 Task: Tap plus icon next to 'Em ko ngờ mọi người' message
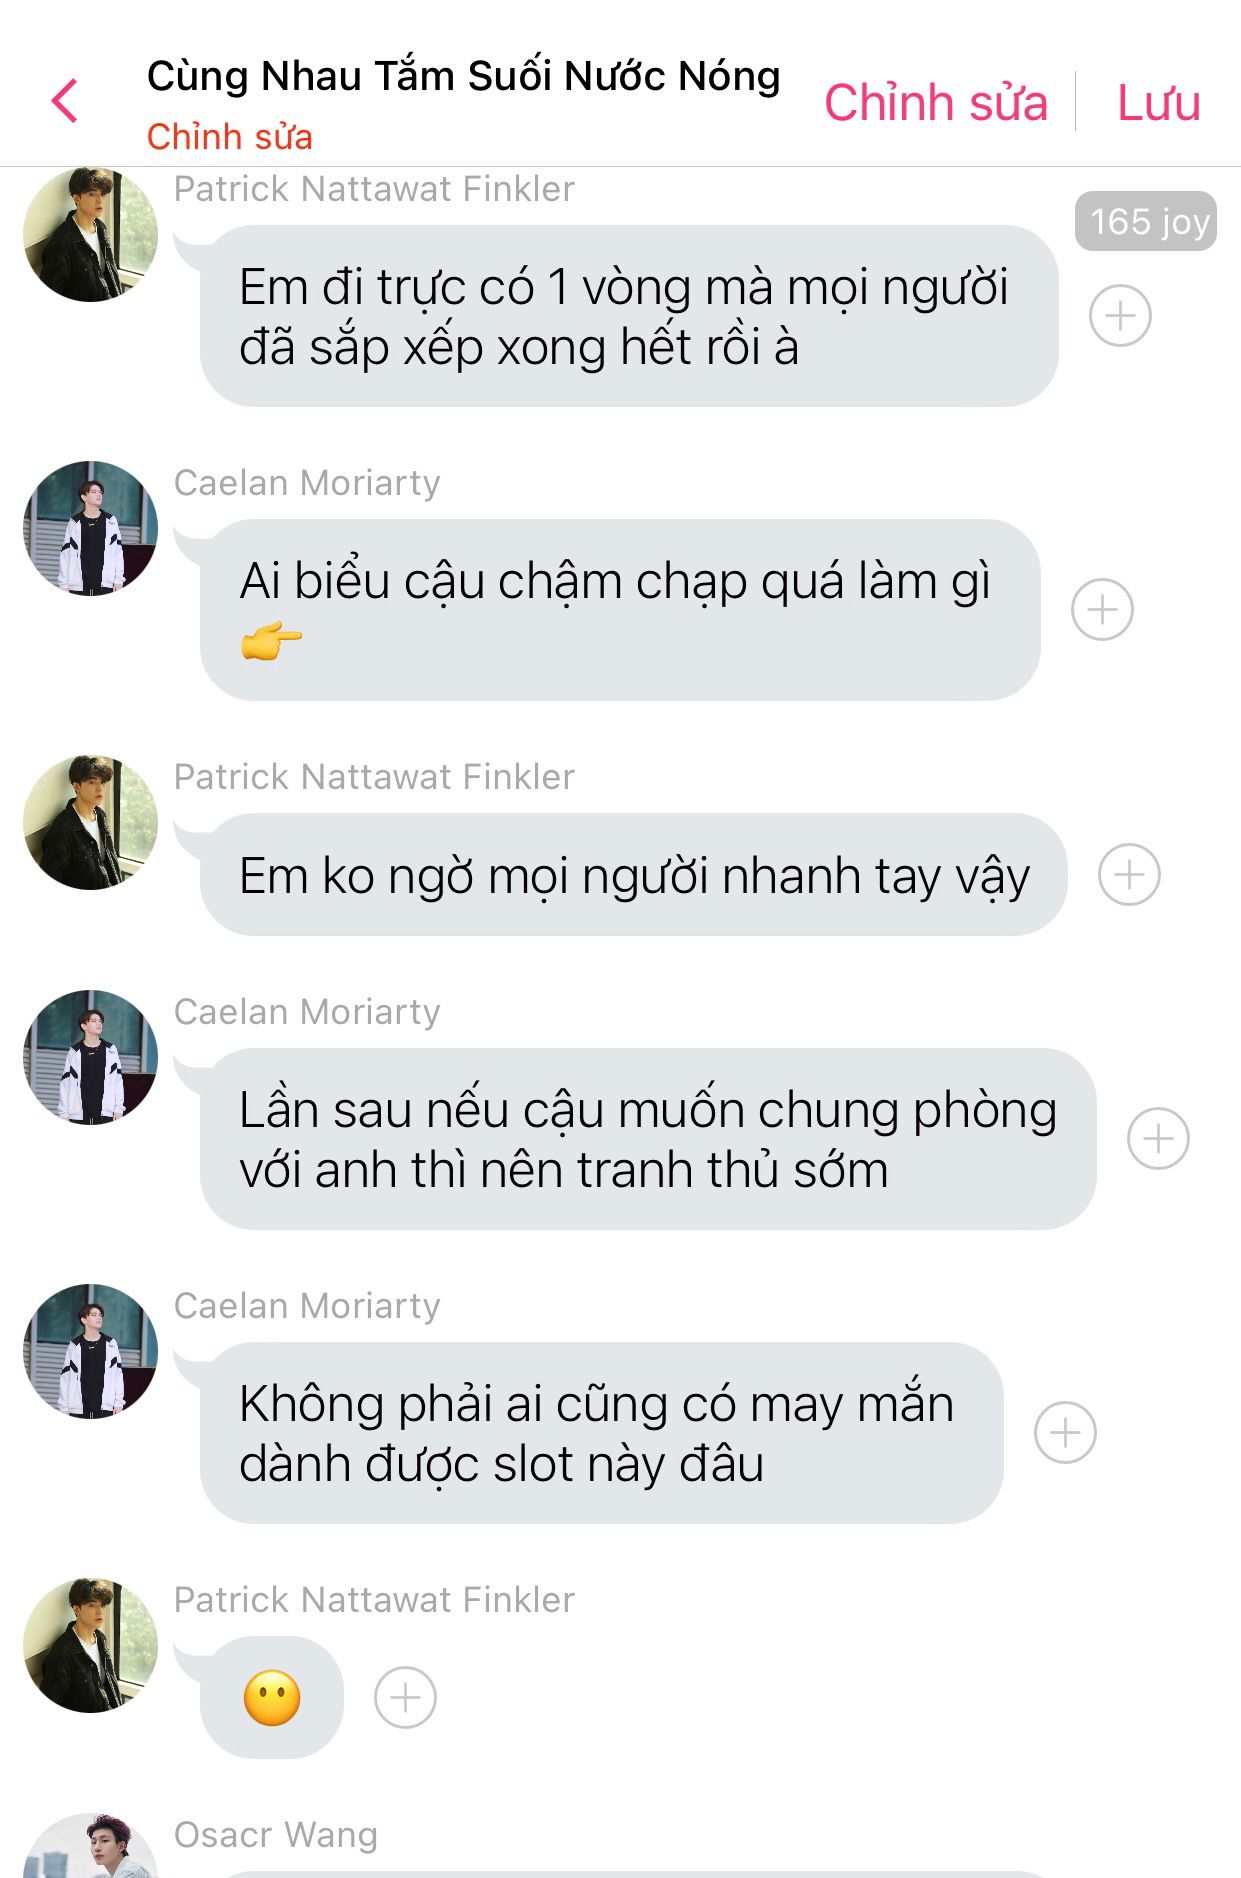coord(1129,875)
